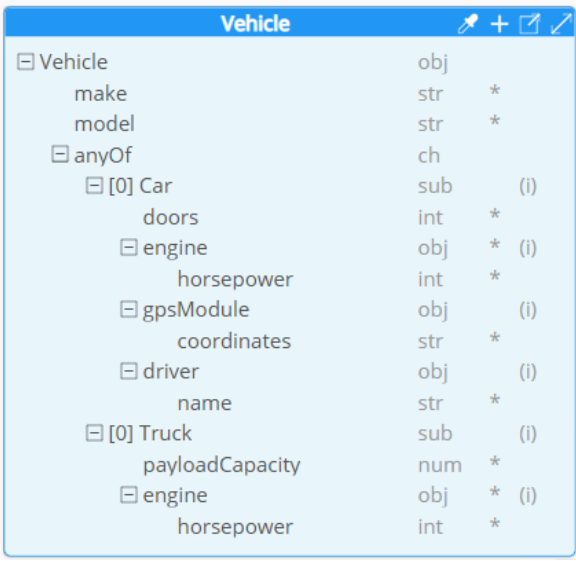Select the model property row
The width and height of the screenshot is (576, 561).
tap(289, 124)
